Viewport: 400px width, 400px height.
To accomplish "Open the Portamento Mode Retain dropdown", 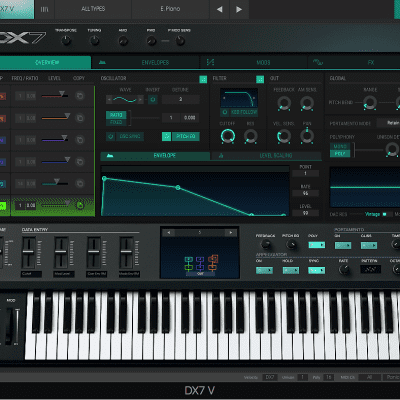I will point(389,123).
